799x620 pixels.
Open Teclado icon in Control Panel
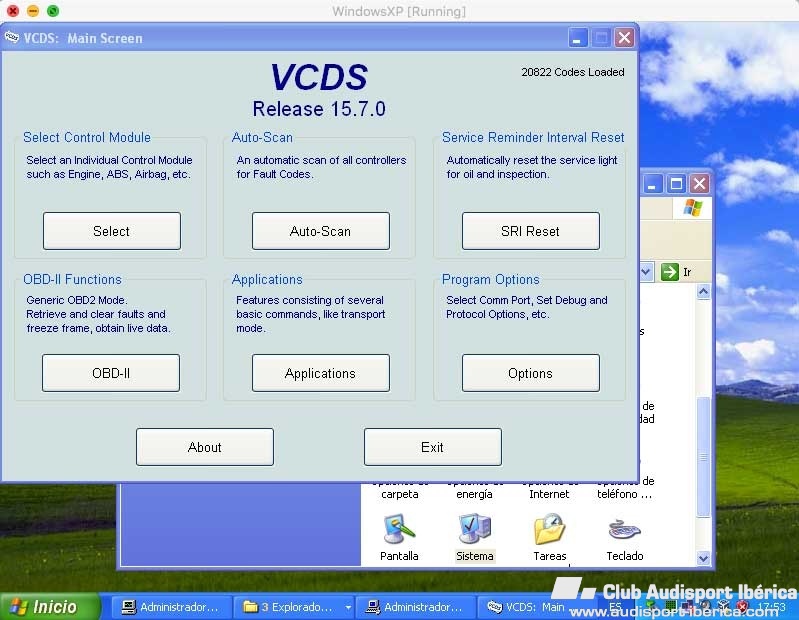click(x=625, y=537)
